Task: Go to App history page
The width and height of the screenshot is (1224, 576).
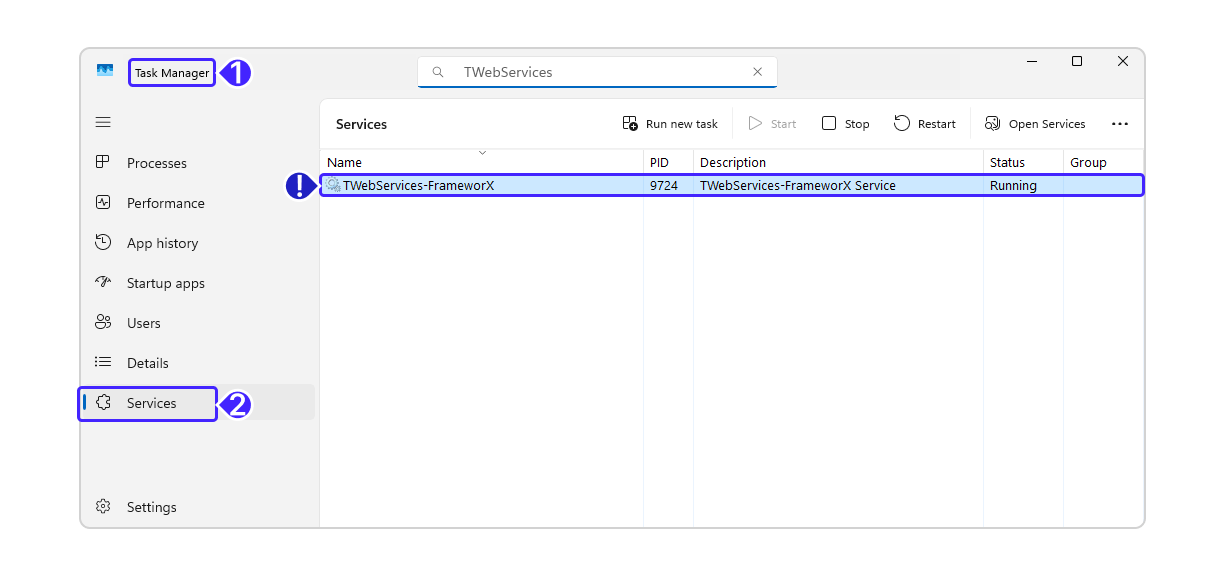Action: tap(163, 243)
